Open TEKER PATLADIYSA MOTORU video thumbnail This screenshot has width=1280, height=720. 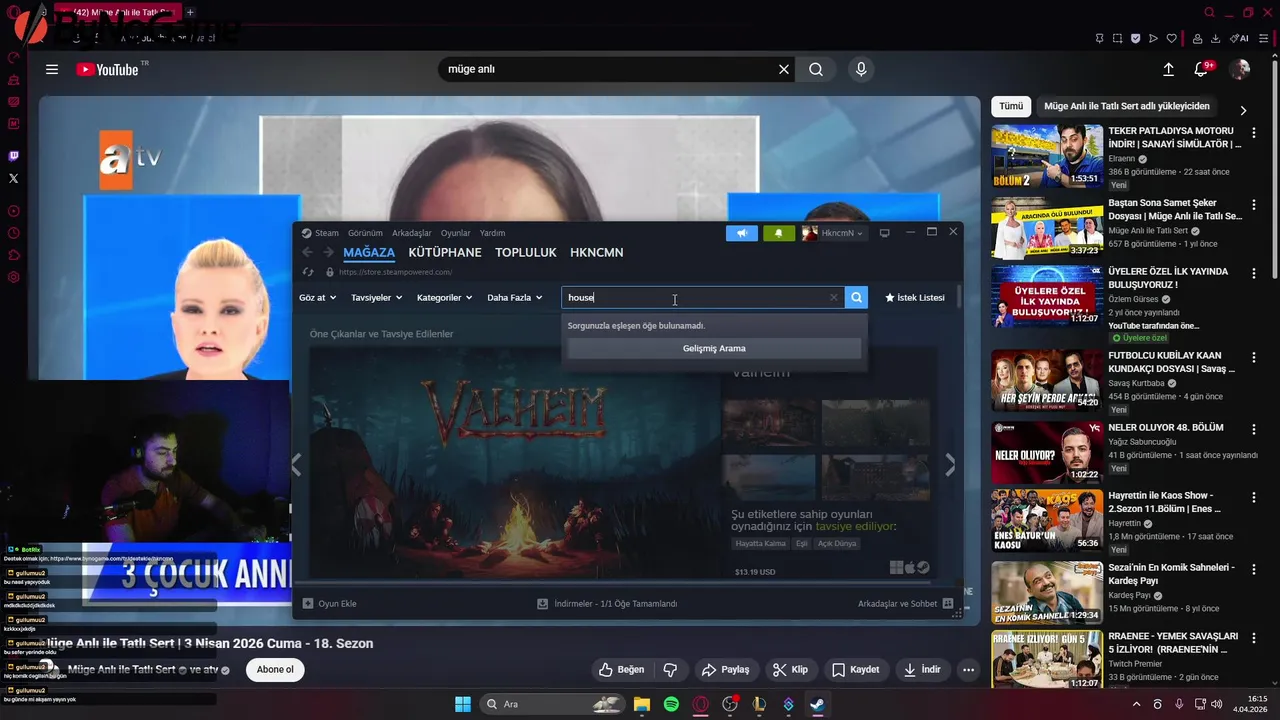click(x=1047, y=156)
